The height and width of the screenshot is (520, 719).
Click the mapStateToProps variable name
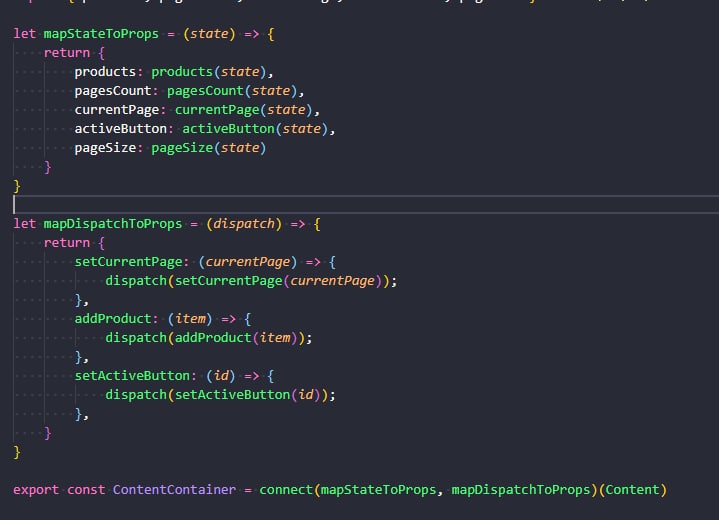[101, 34]
